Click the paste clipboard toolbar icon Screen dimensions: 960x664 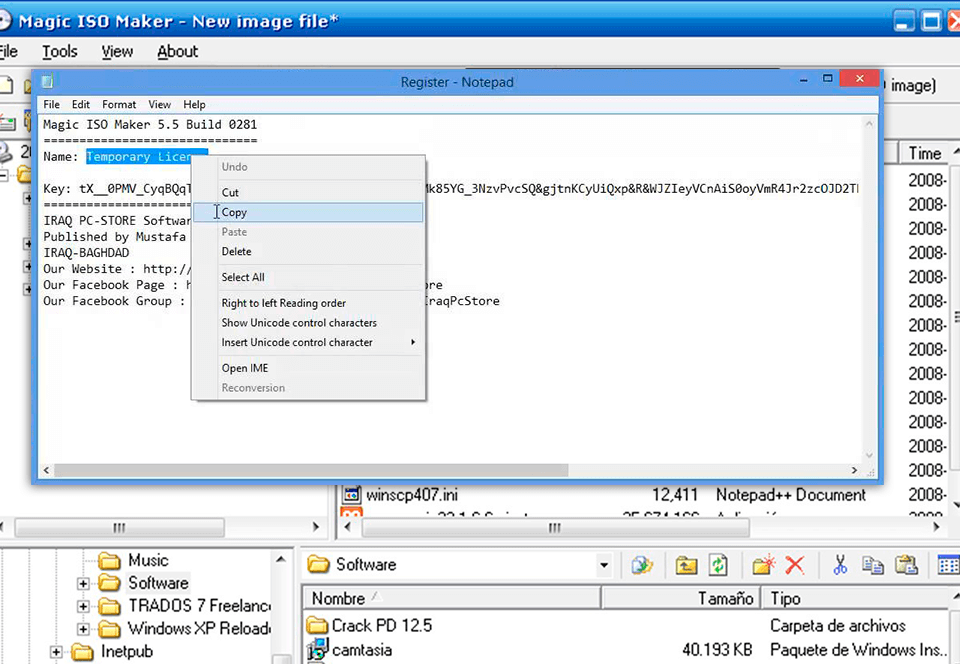coord(906,564)
